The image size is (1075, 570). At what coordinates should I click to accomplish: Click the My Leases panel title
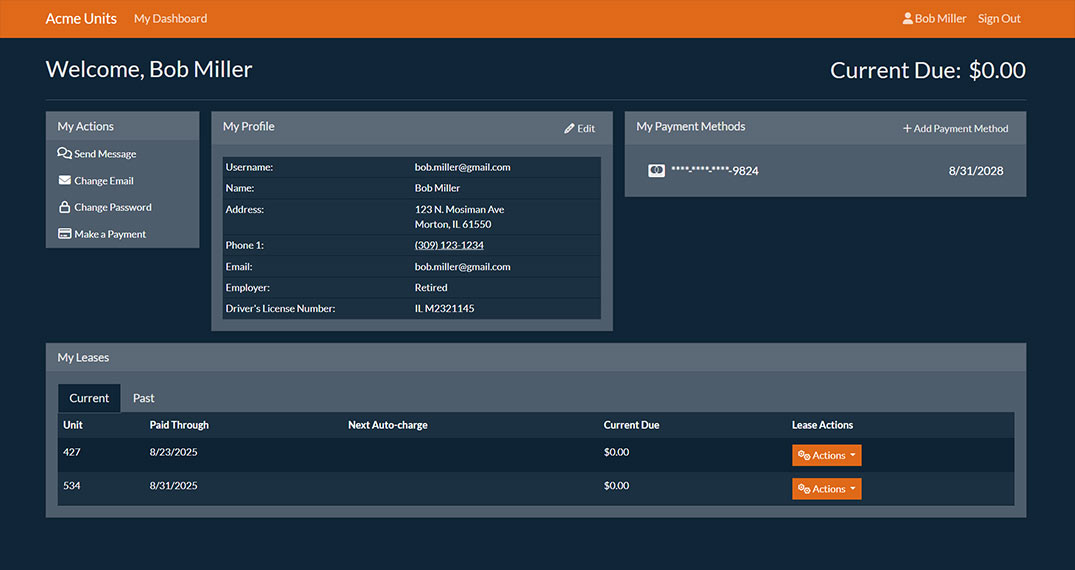click(83, 357)
